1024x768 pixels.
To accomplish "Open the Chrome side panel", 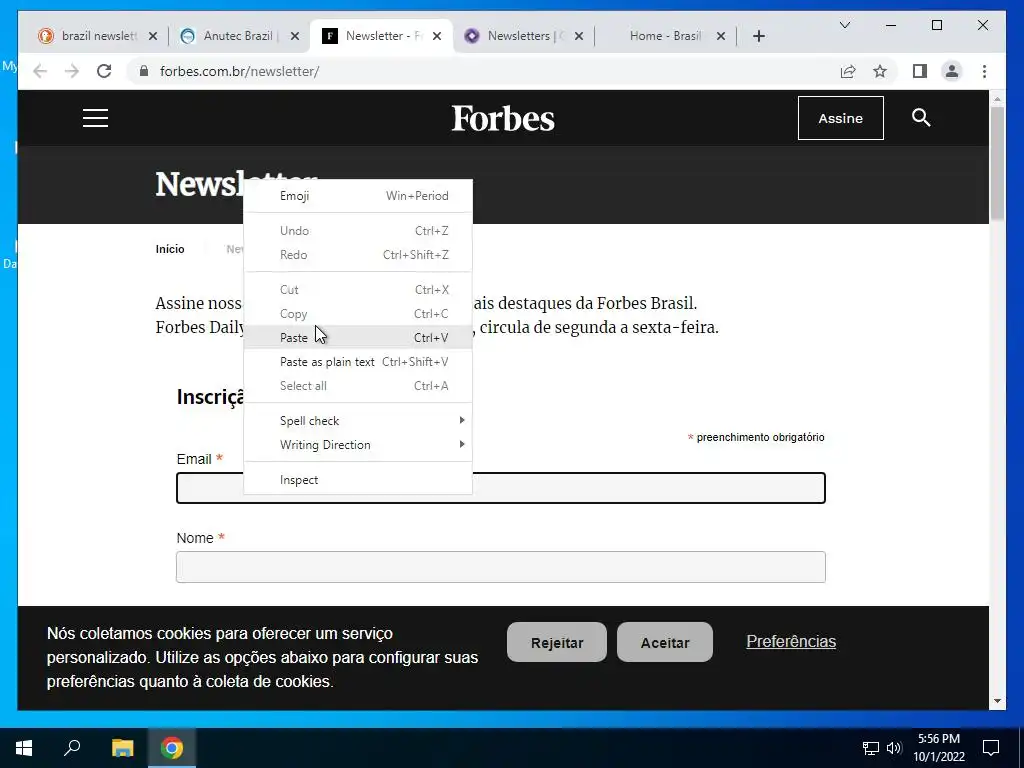I will point(920,71).
